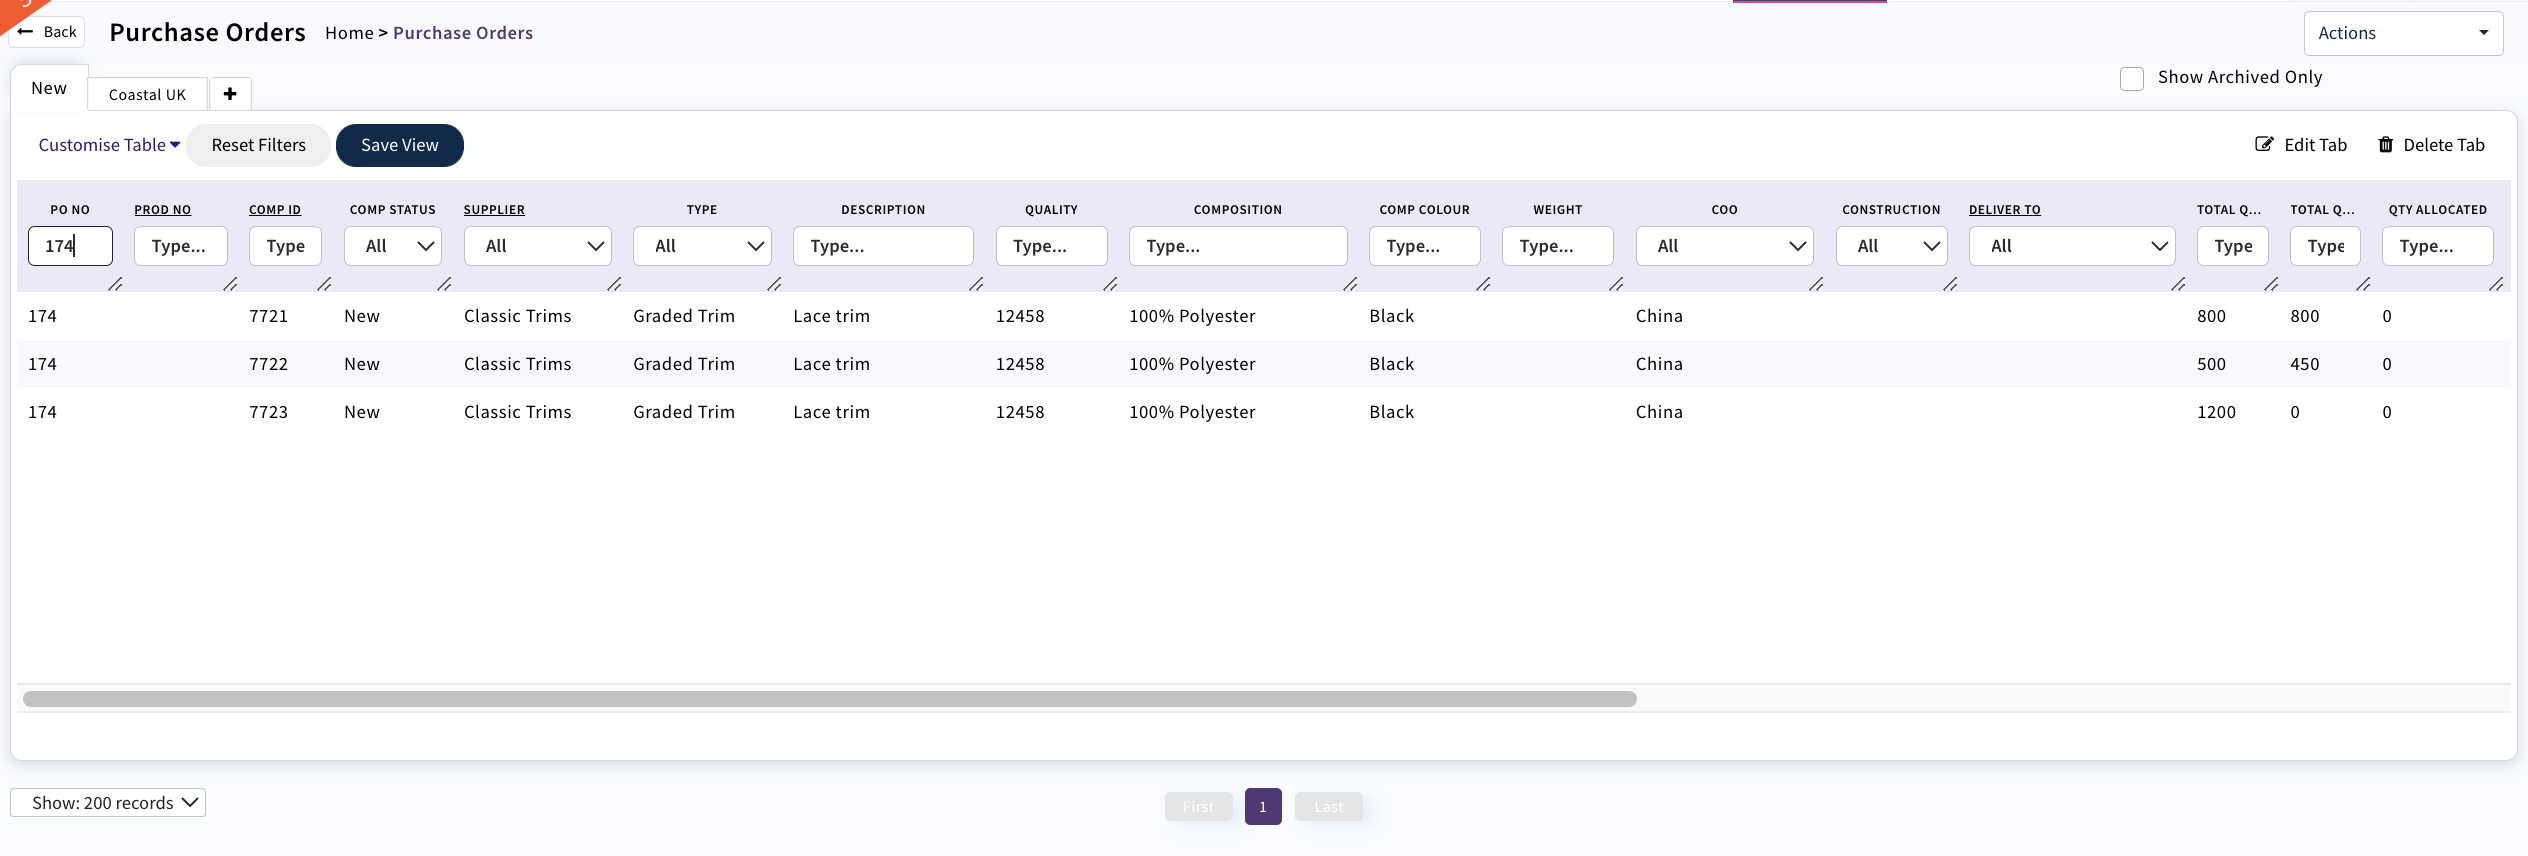
Task: Expand Customise Table menu
Action: (109, 145)
